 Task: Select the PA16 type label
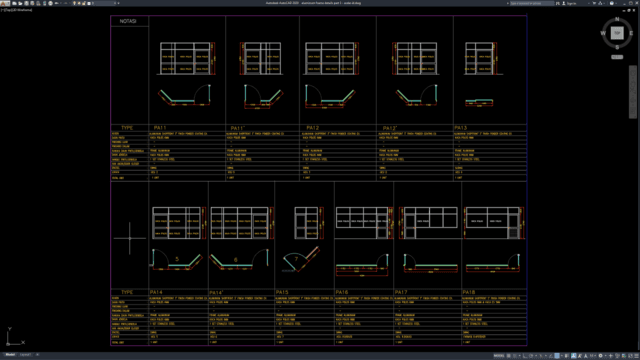pos(342,292)
